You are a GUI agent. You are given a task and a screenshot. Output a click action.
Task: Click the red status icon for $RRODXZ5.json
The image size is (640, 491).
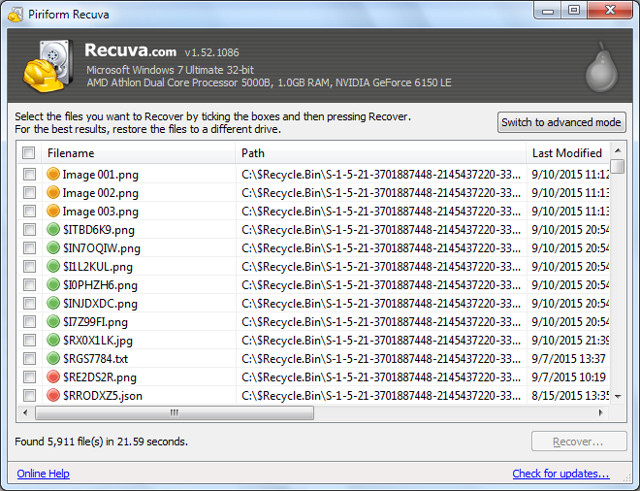pyautogui.click(x=53, y=395)
